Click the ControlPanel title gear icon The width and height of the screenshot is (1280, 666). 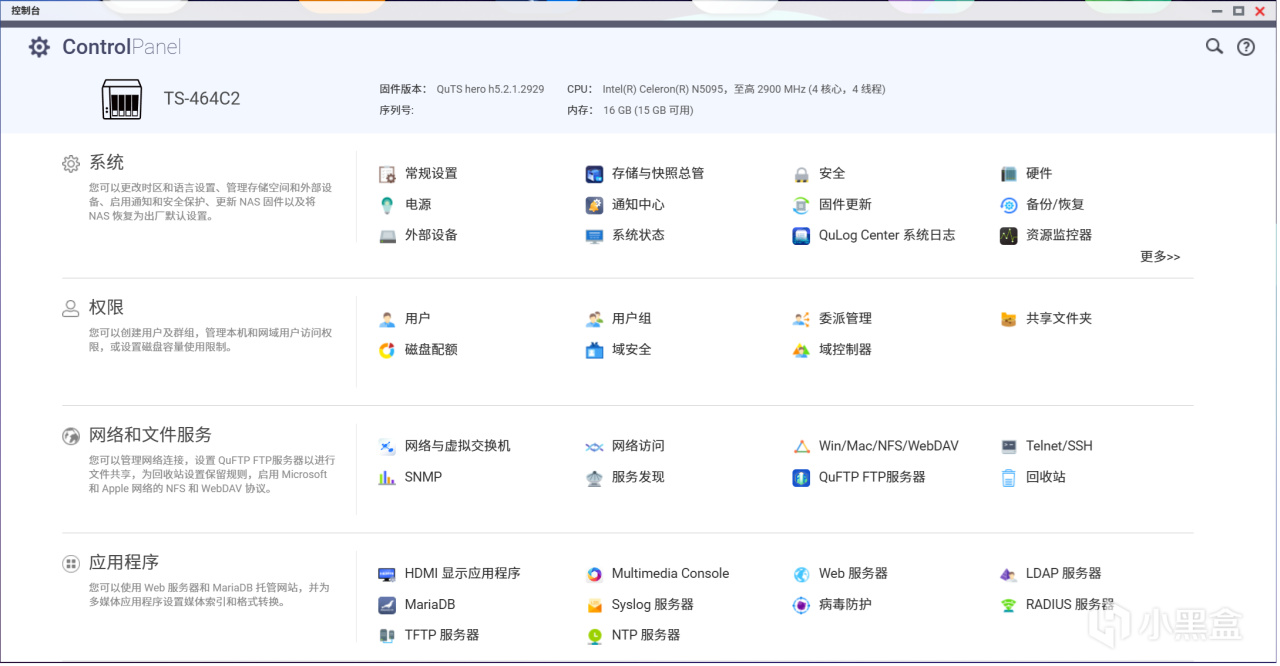(x=39, y=47)
